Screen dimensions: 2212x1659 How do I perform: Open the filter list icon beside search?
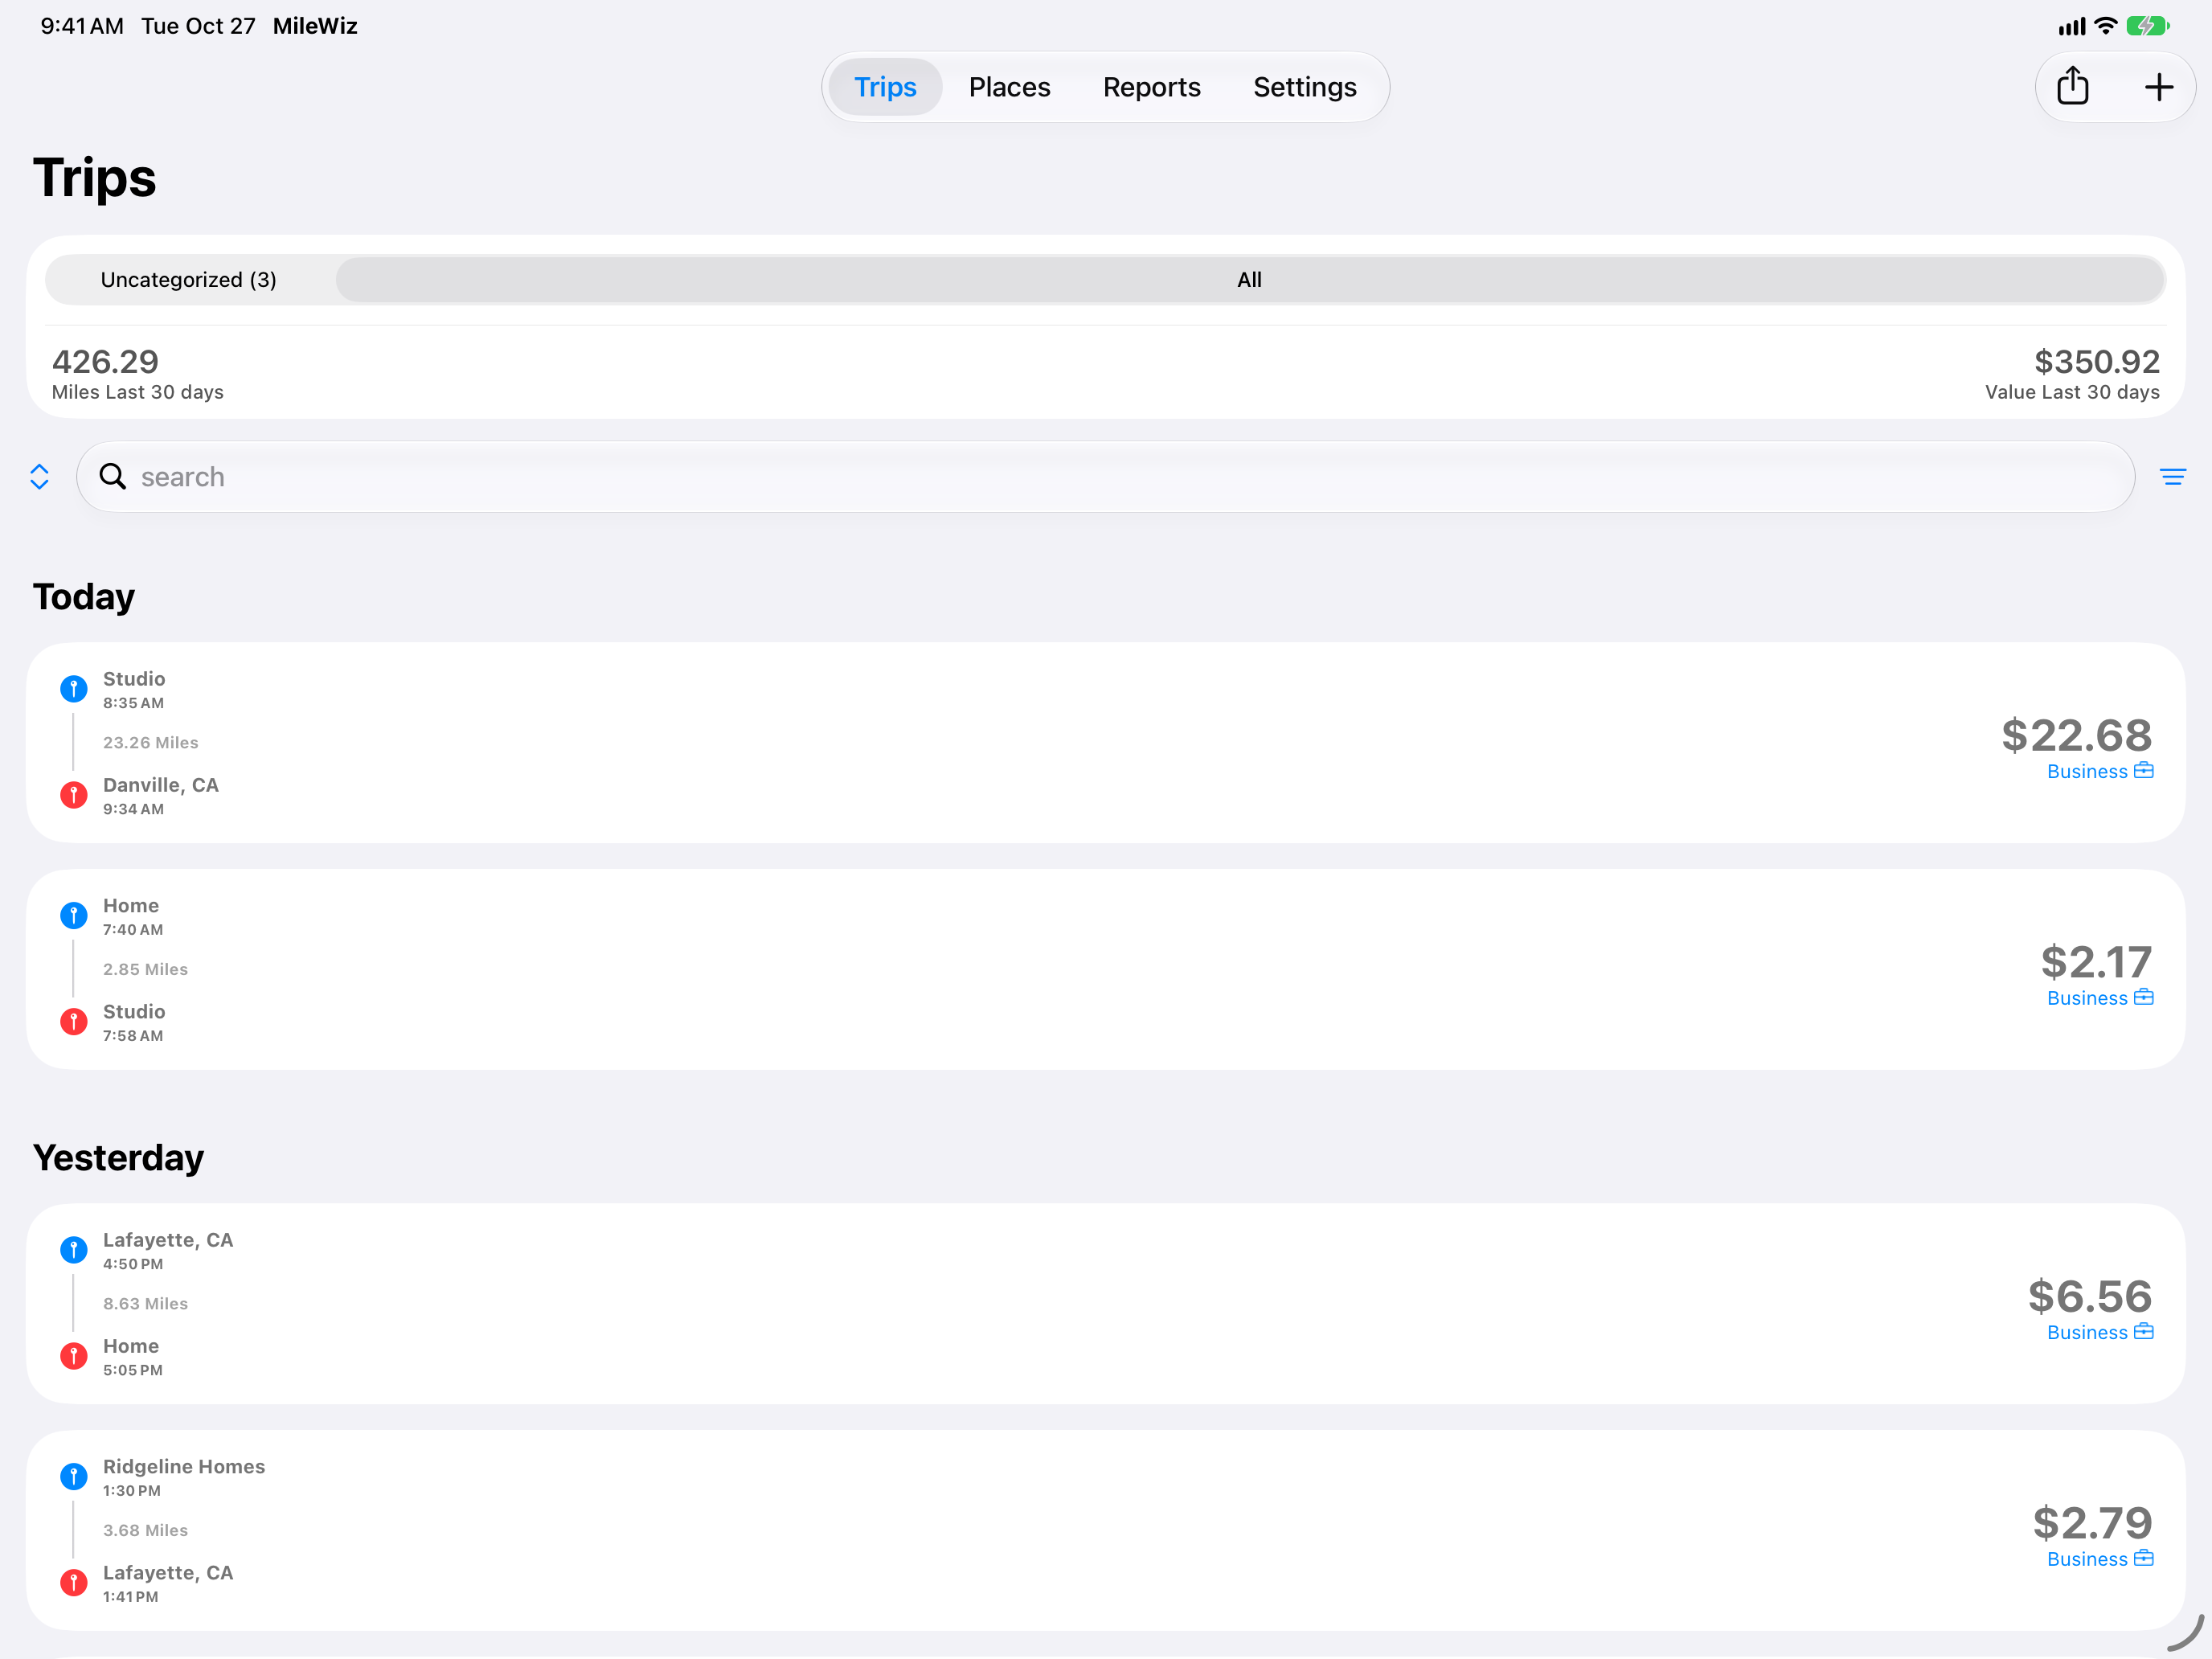2172,477
